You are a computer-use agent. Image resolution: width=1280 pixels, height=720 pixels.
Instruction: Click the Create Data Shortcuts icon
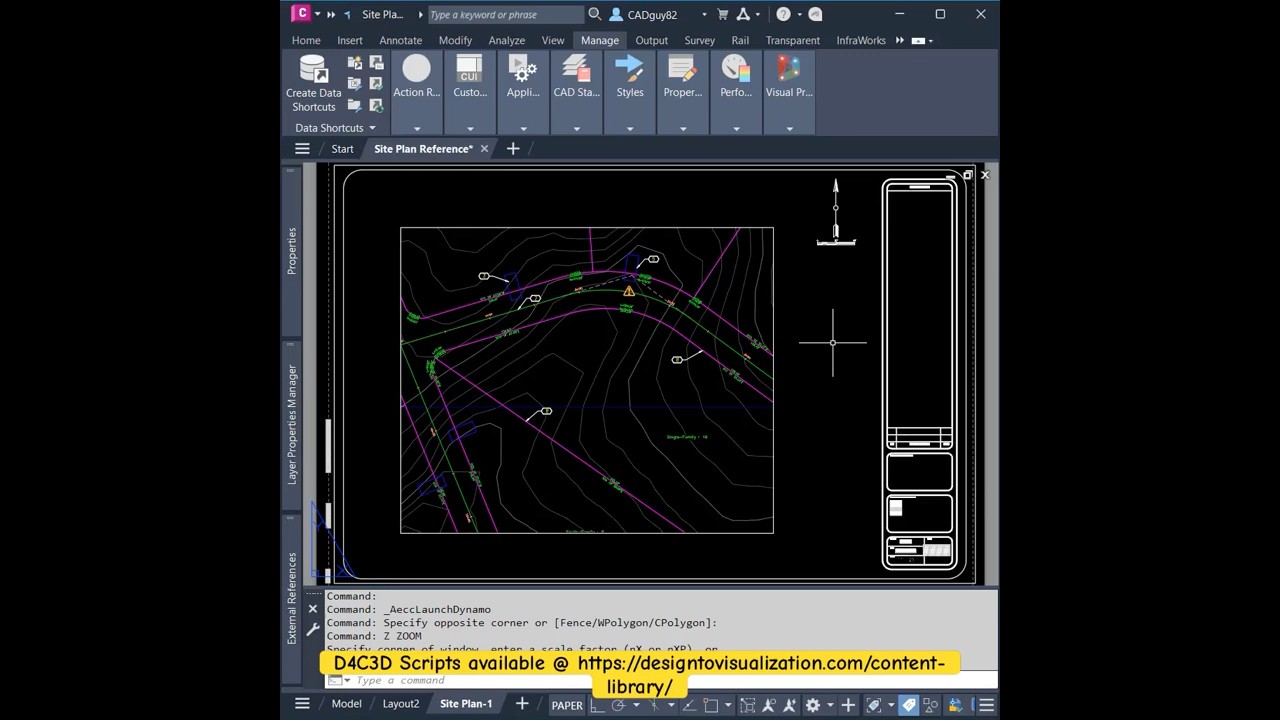click(x=314, y=68)
